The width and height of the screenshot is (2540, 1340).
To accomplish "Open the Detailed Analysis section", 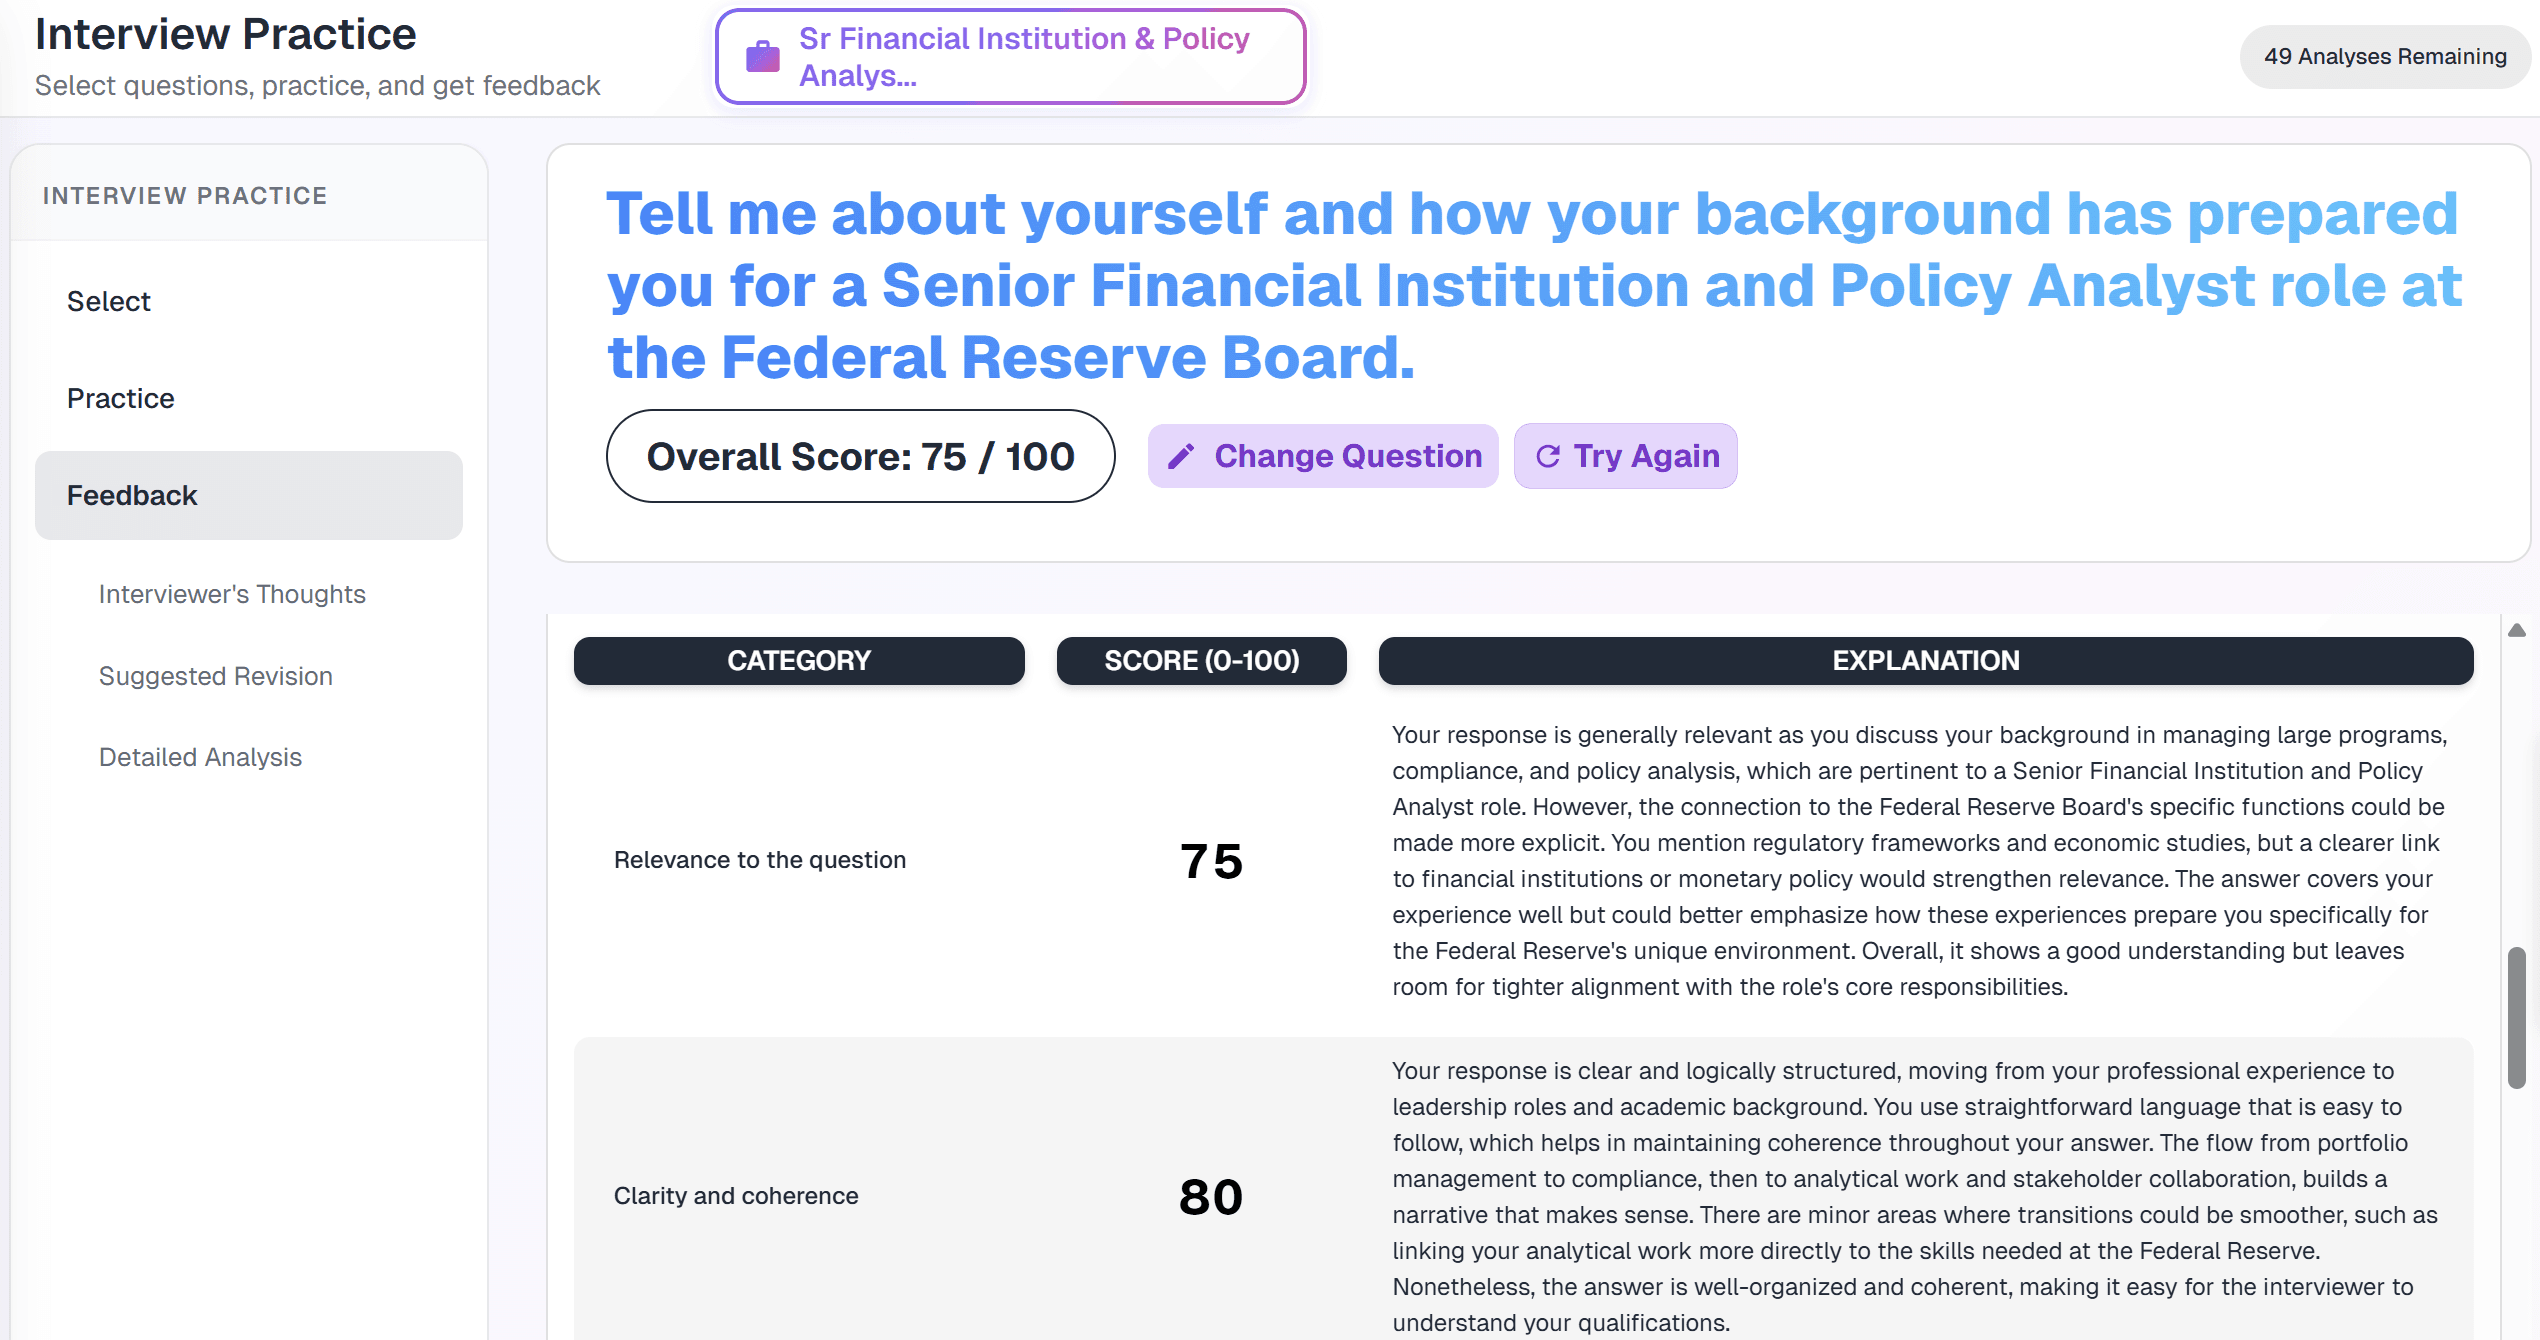I will (200, 757).
